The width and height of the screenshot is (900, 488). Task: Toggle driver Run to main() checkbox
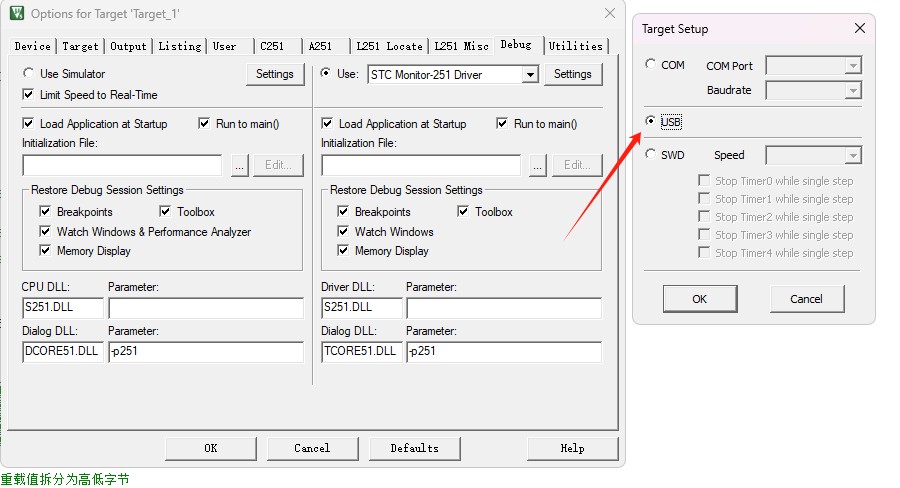pos(502,123)
